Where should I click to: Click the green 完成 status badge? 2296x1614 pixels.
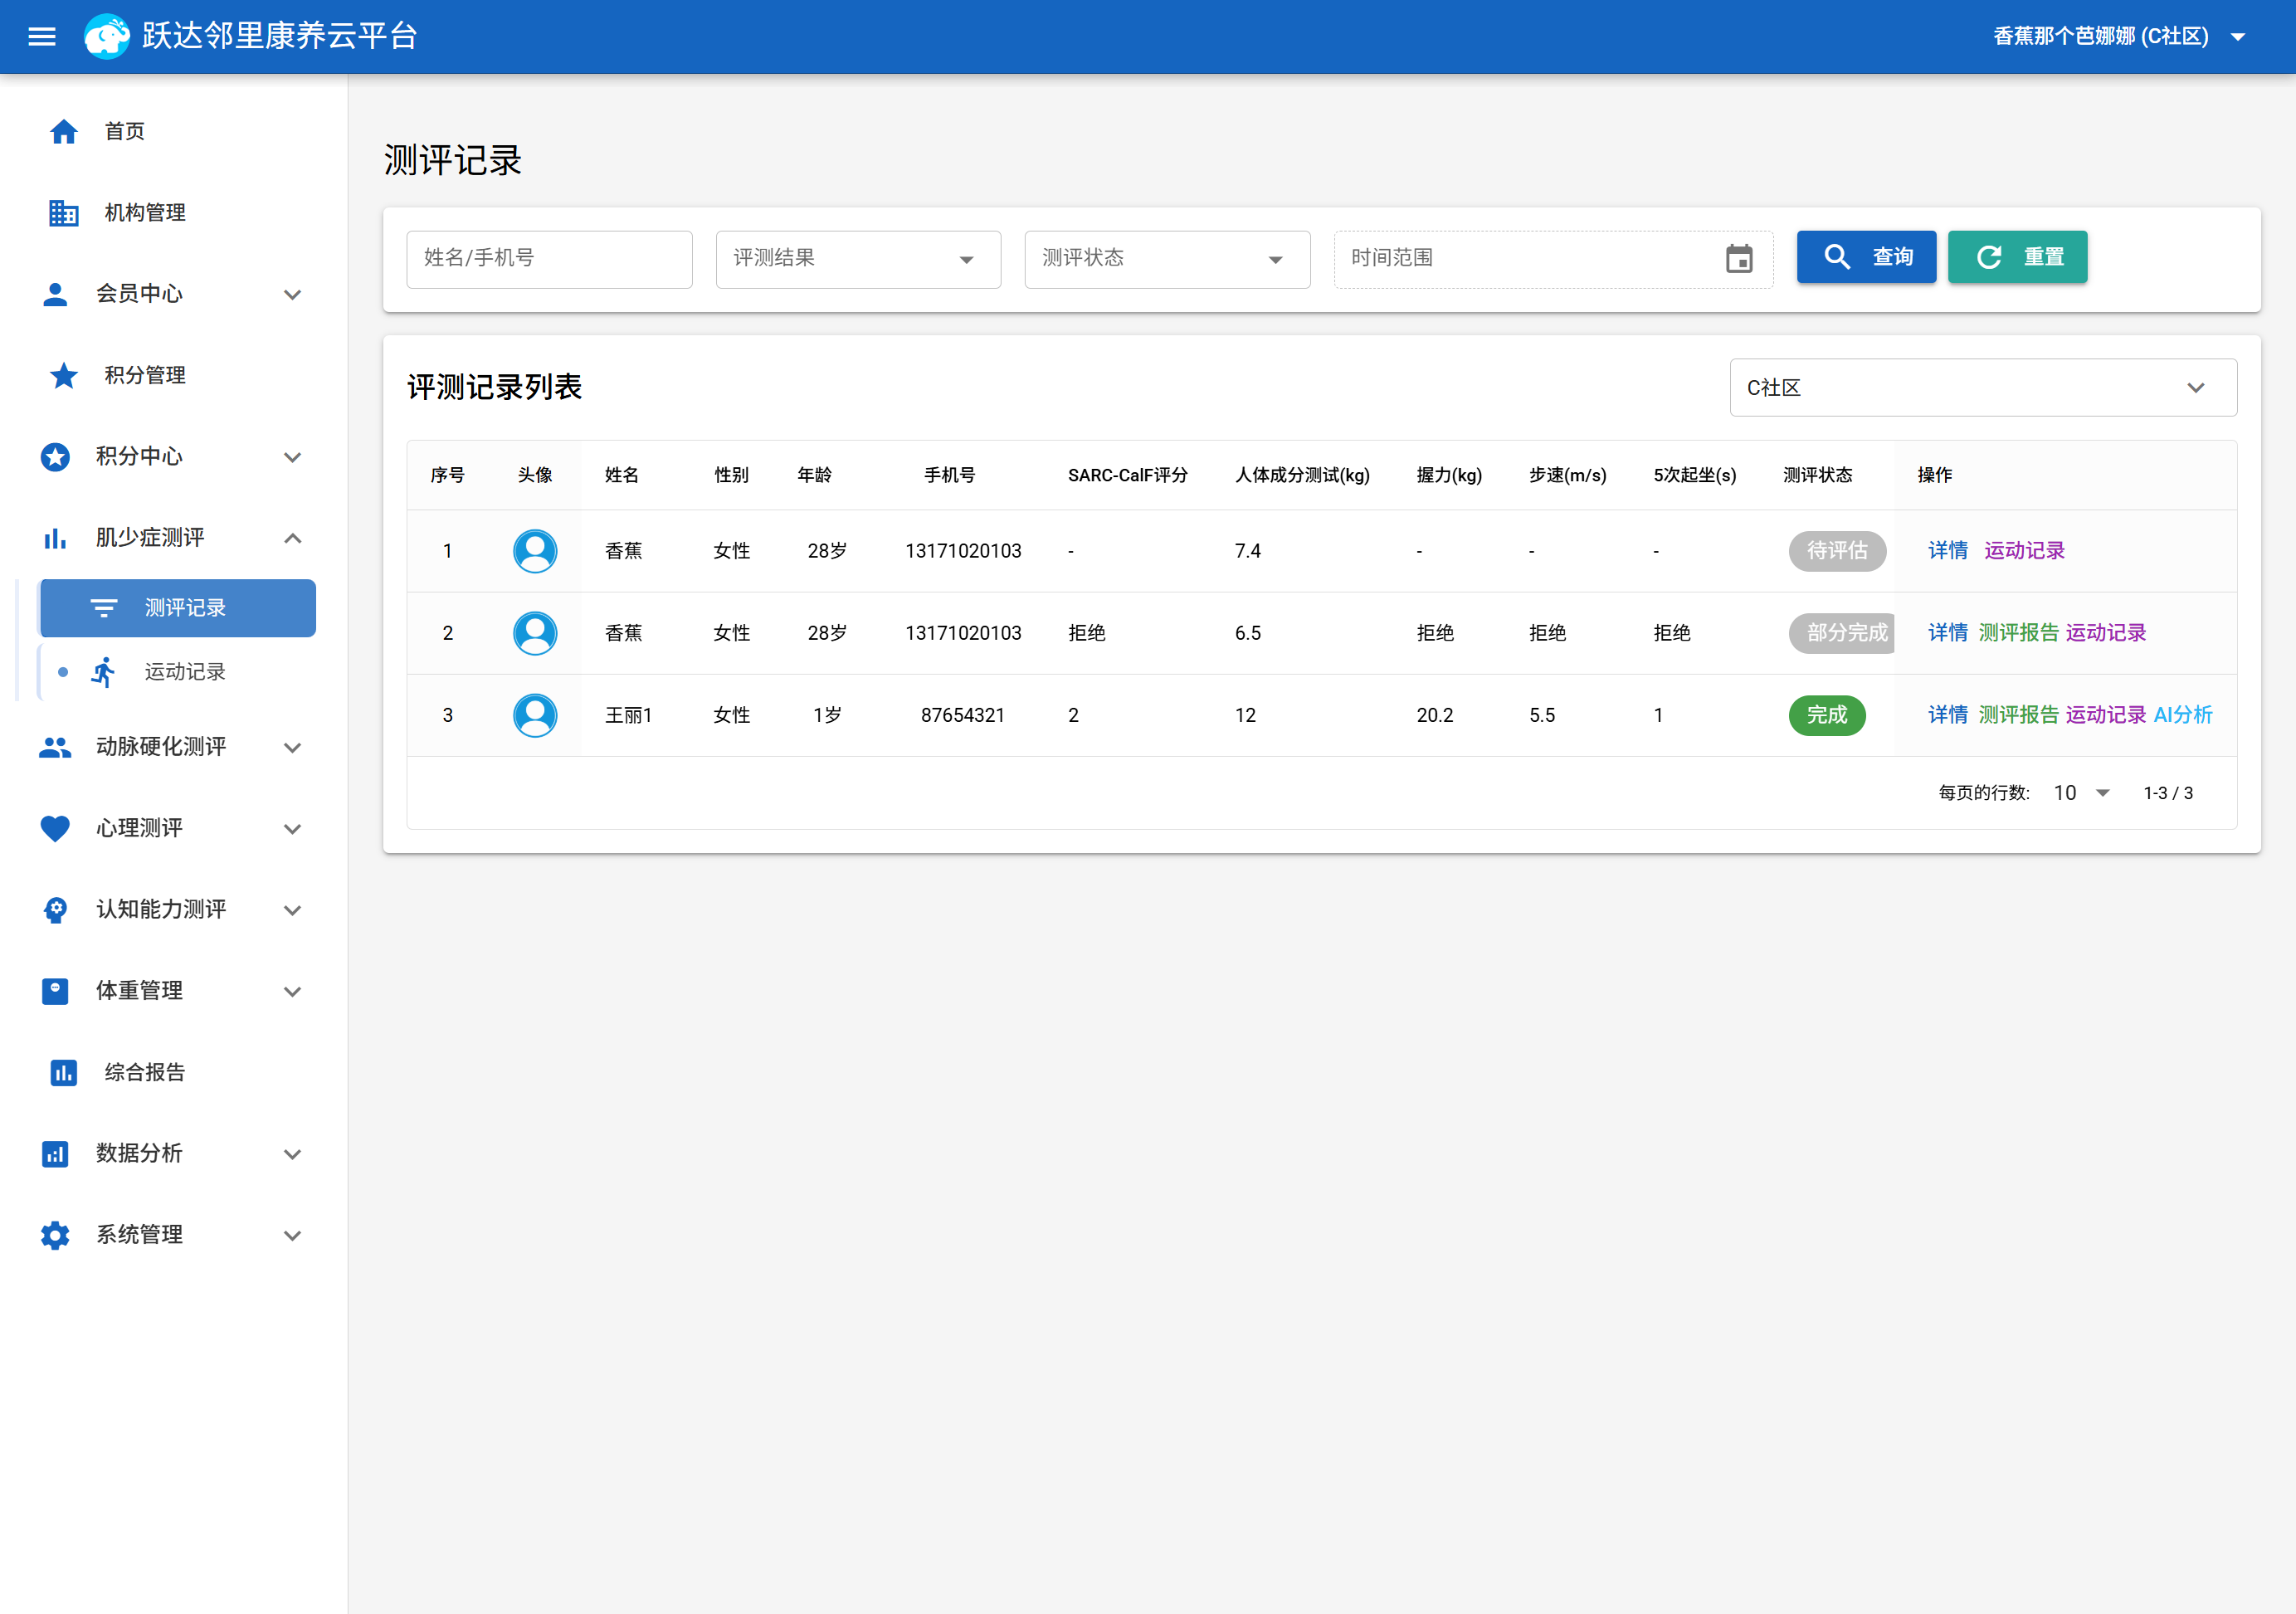click(1827, 715)
